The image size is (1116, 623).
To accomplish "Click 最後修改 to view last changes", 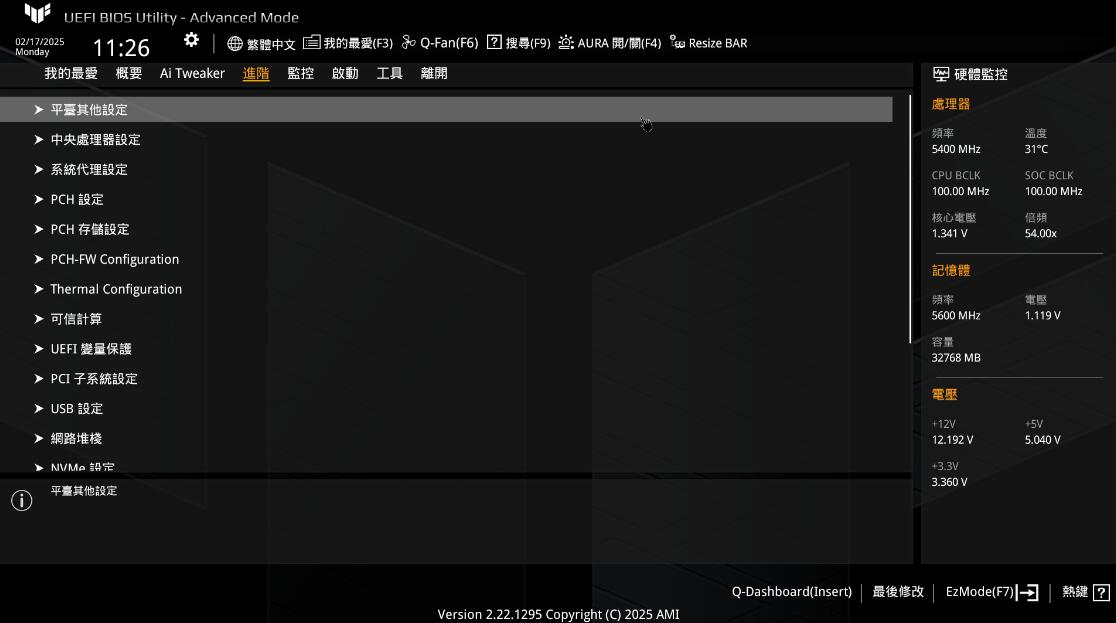I will point(898,592).
